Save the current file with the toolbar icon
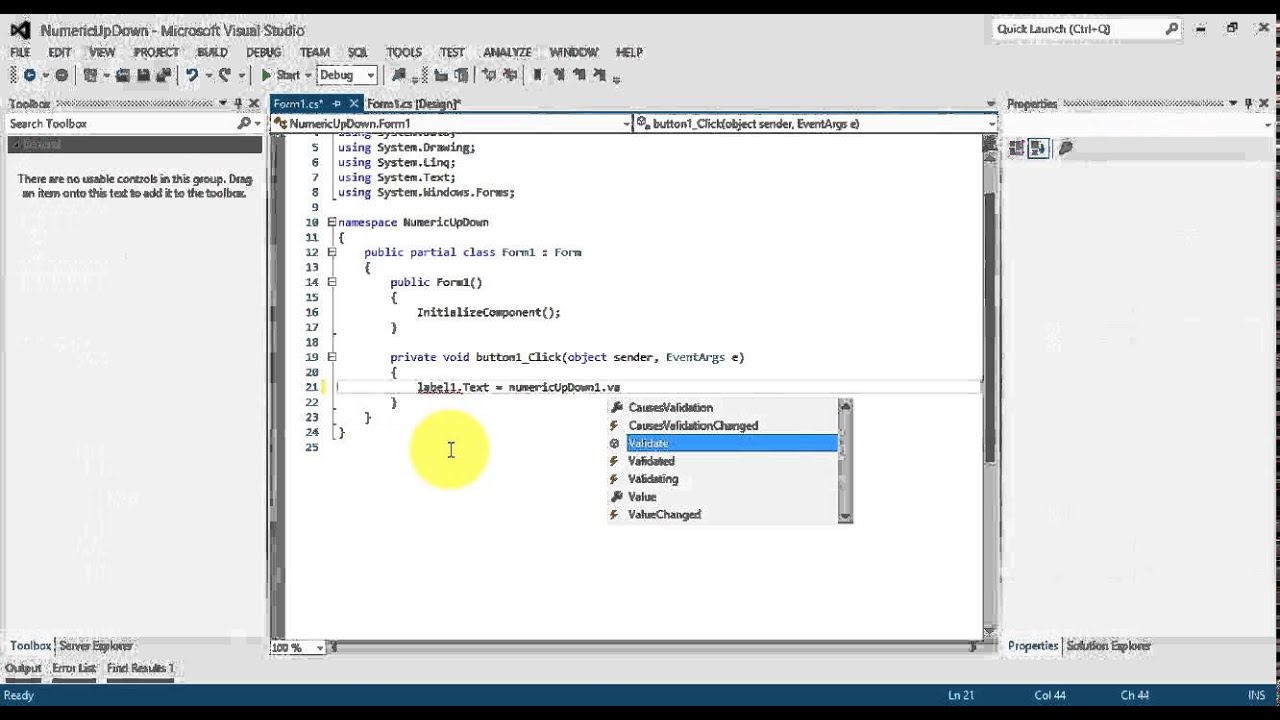 point(143,75)
